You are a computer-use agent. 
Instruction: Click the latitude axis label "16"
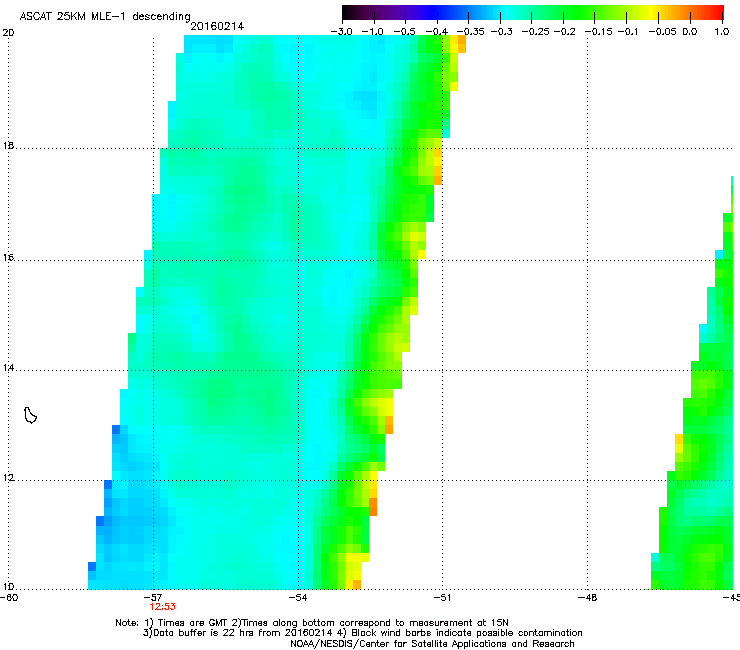[x=8, y=258]
